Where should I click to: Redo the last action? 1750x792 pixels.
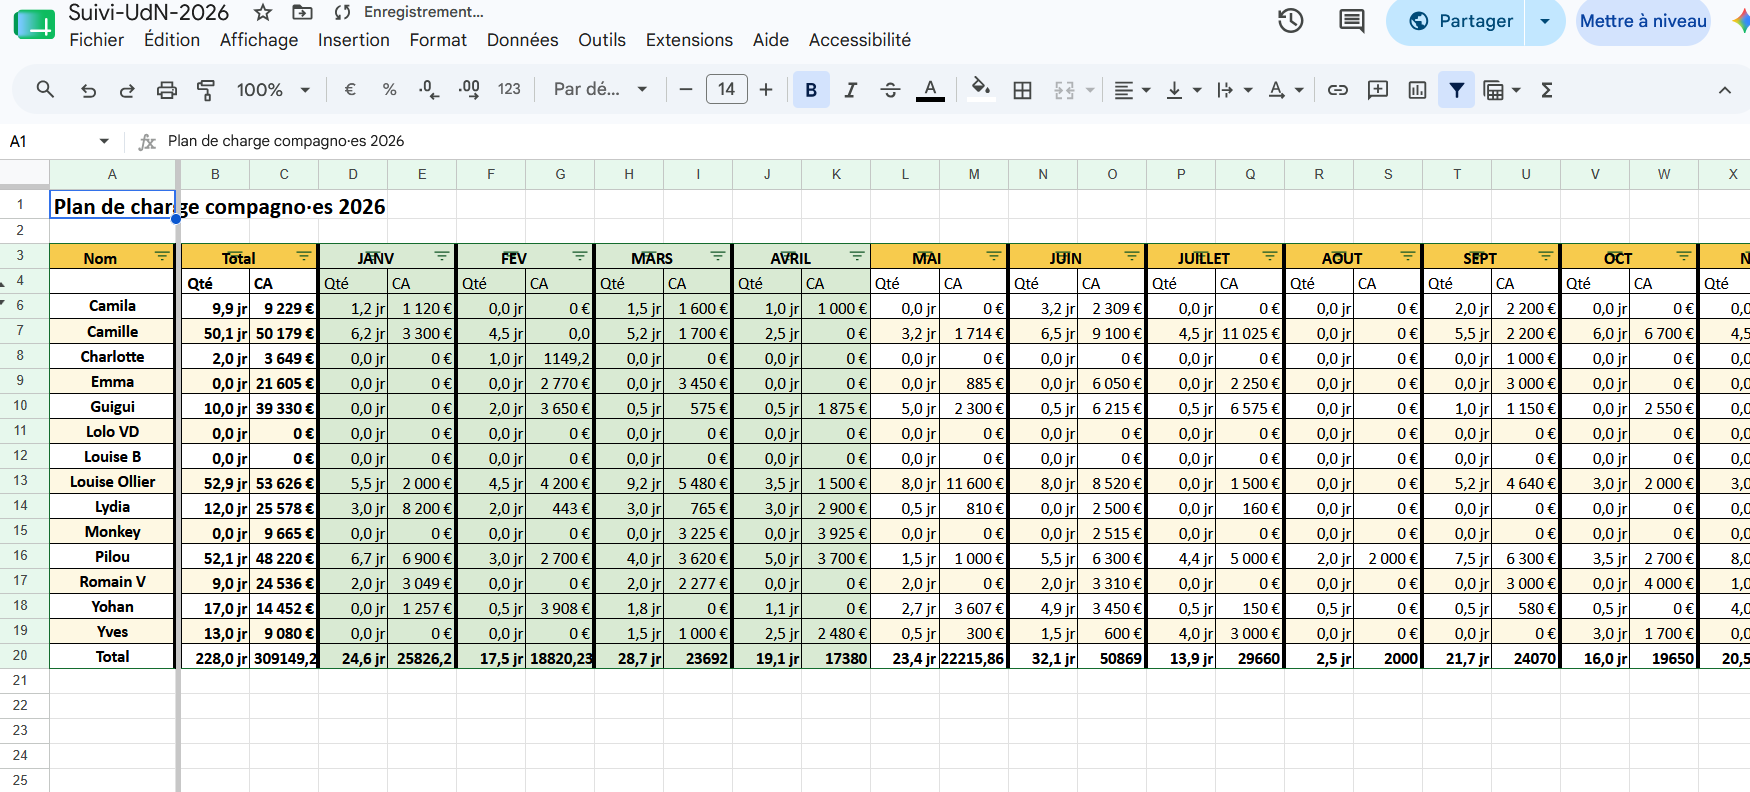click(x=127, y=90)
